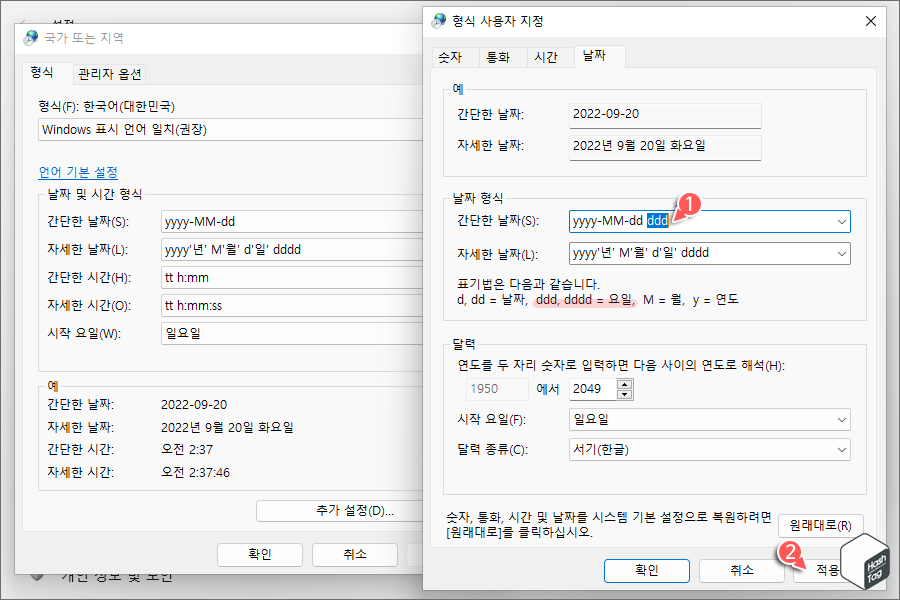The height and width of the screenshot is (600, 900).
Task: Open the 달력 종류(C) dropdown
Action: tap(840, 450)
